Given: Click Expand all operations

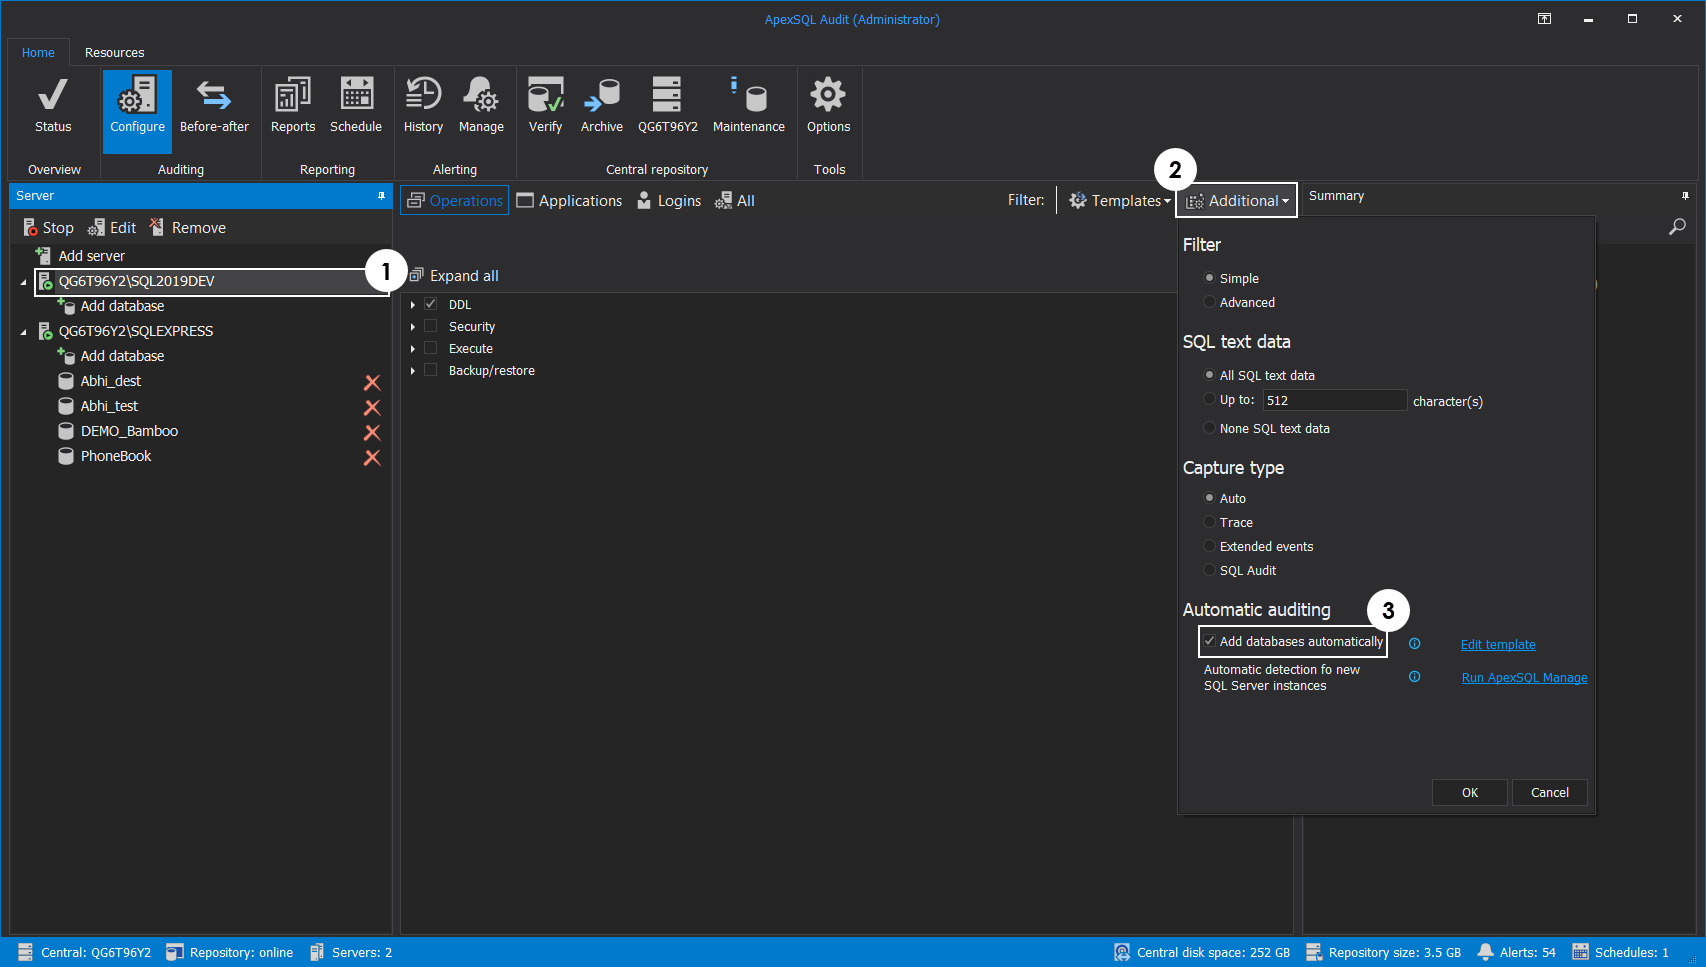Looking at the screenshot, I should (454, 276).
